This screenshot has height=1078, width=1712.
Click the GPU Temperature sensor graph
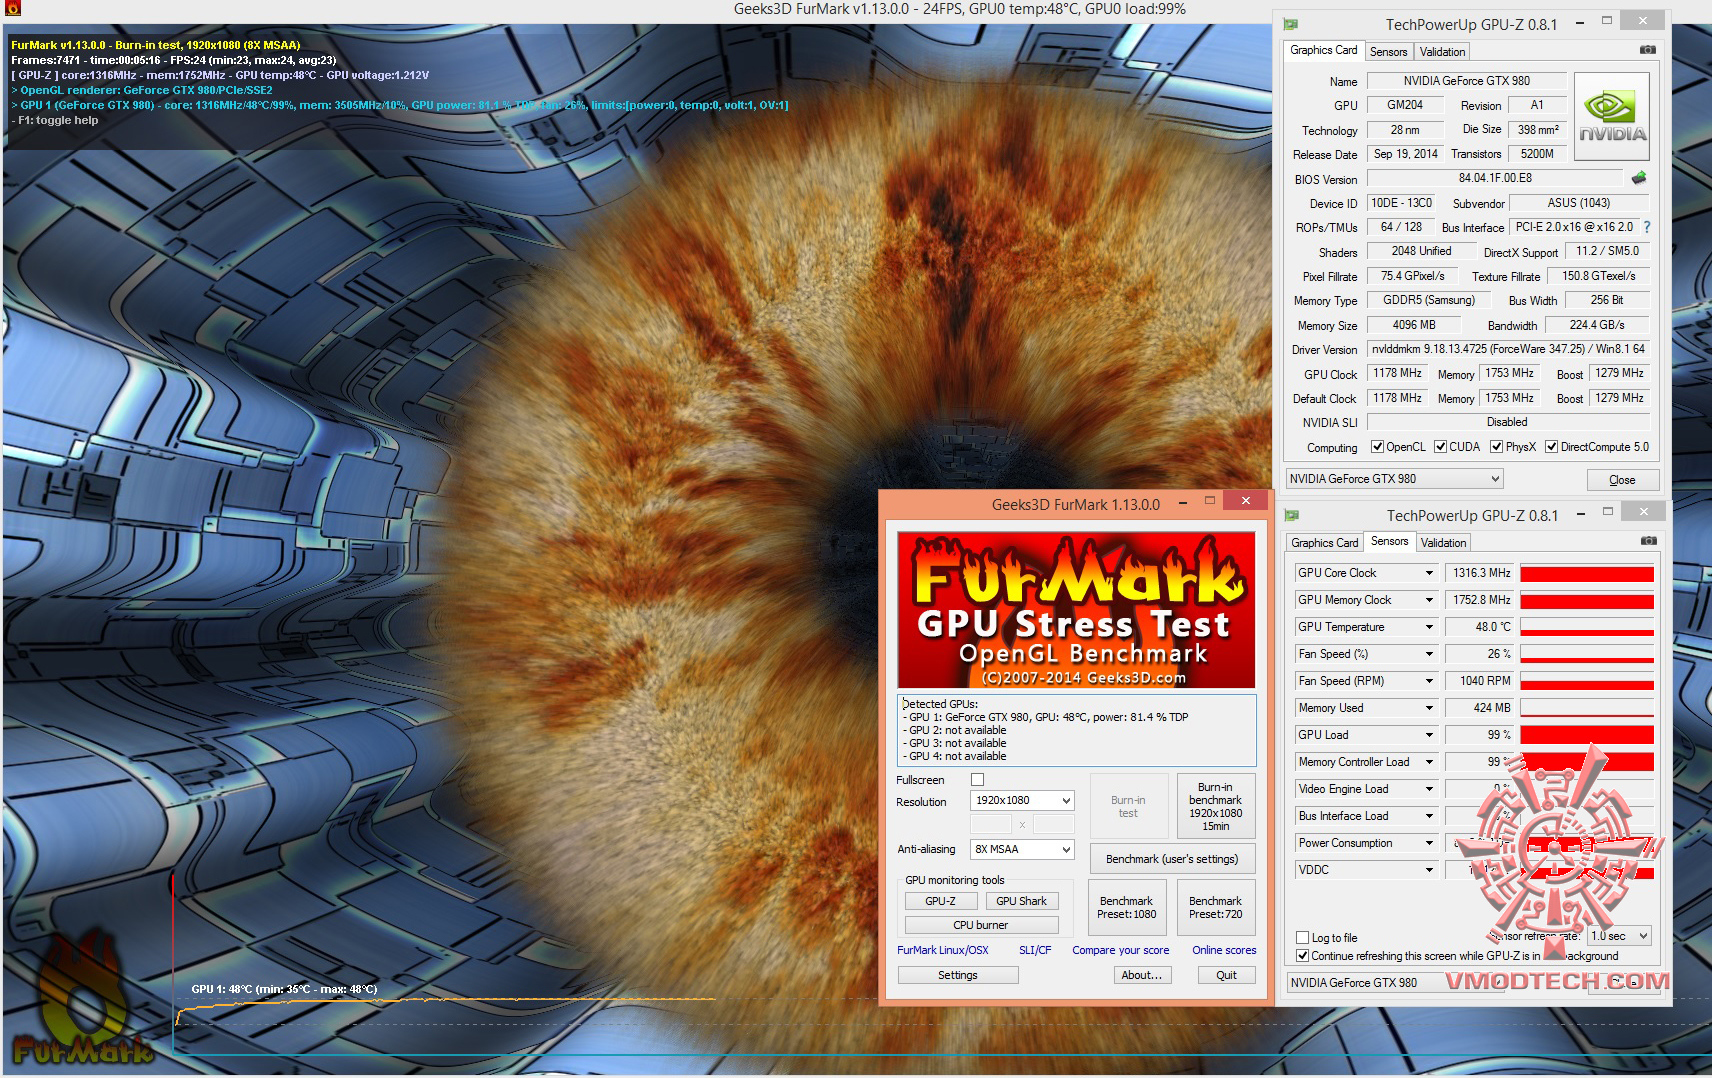coord(1586,627)
